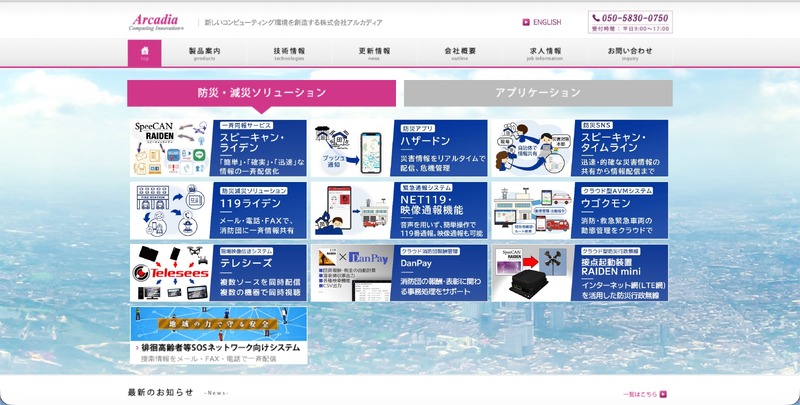Click the 一斉同報サービス label
Viewport: 800px width, 405px height.
(246, 125)
